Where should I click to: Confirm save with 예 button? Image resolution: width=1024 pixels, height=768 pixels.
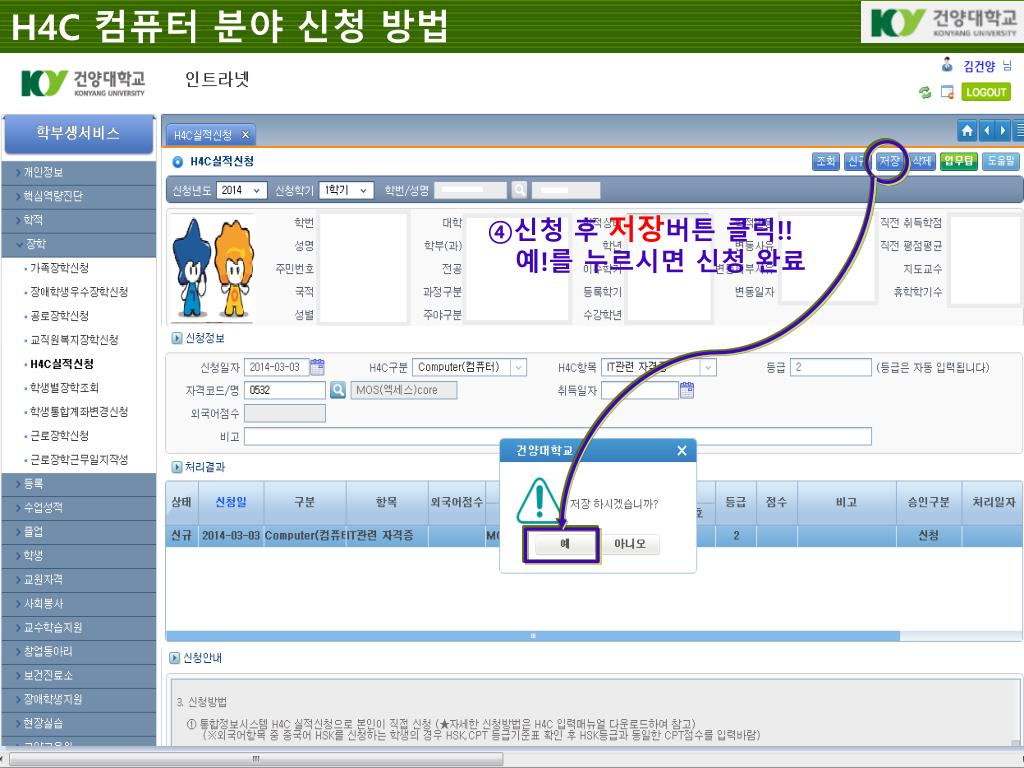point(565,543)
